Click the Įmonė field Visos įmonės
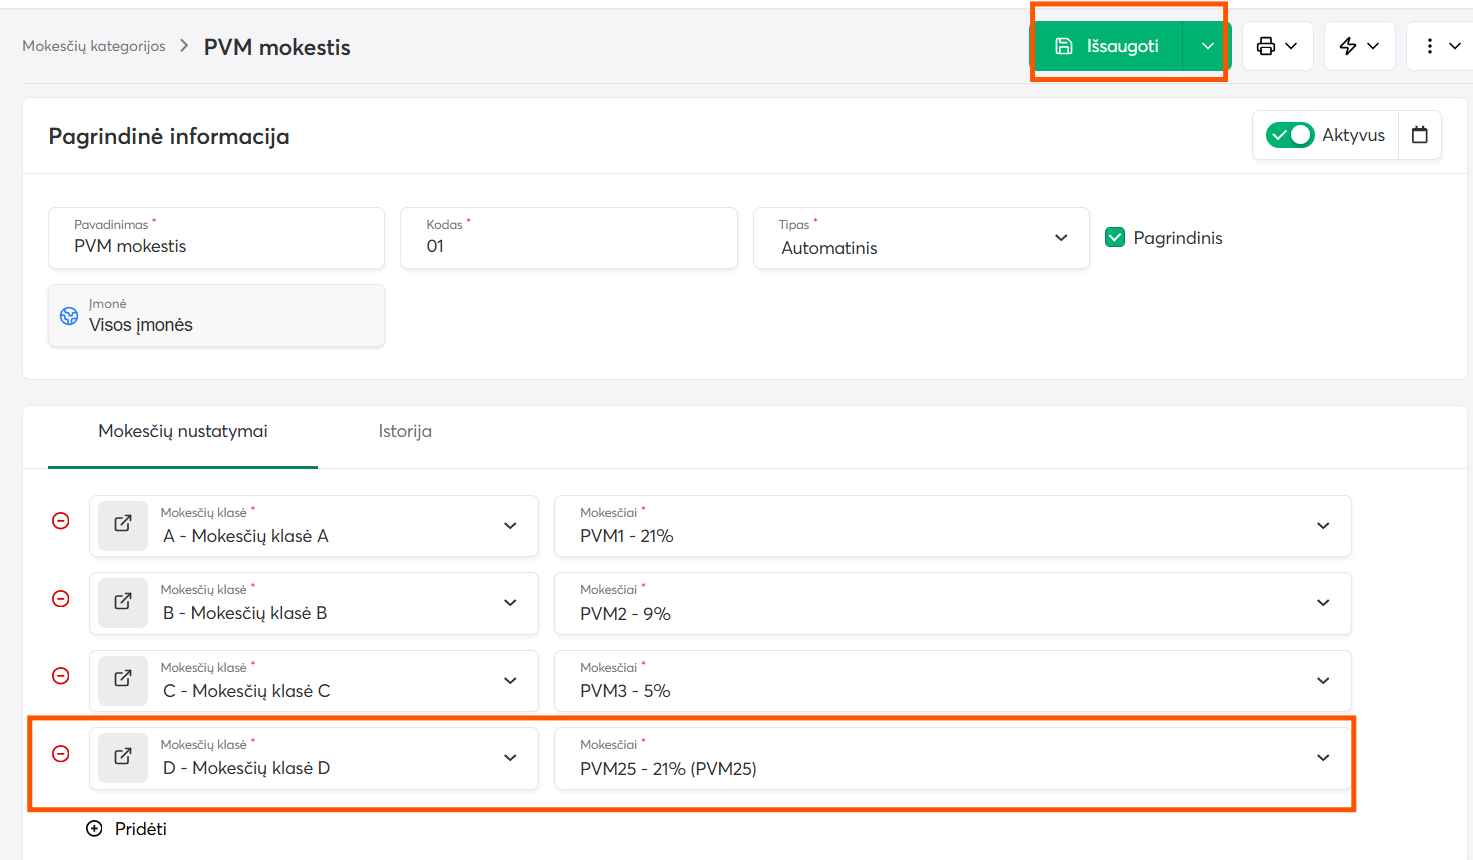 [216, 316]
